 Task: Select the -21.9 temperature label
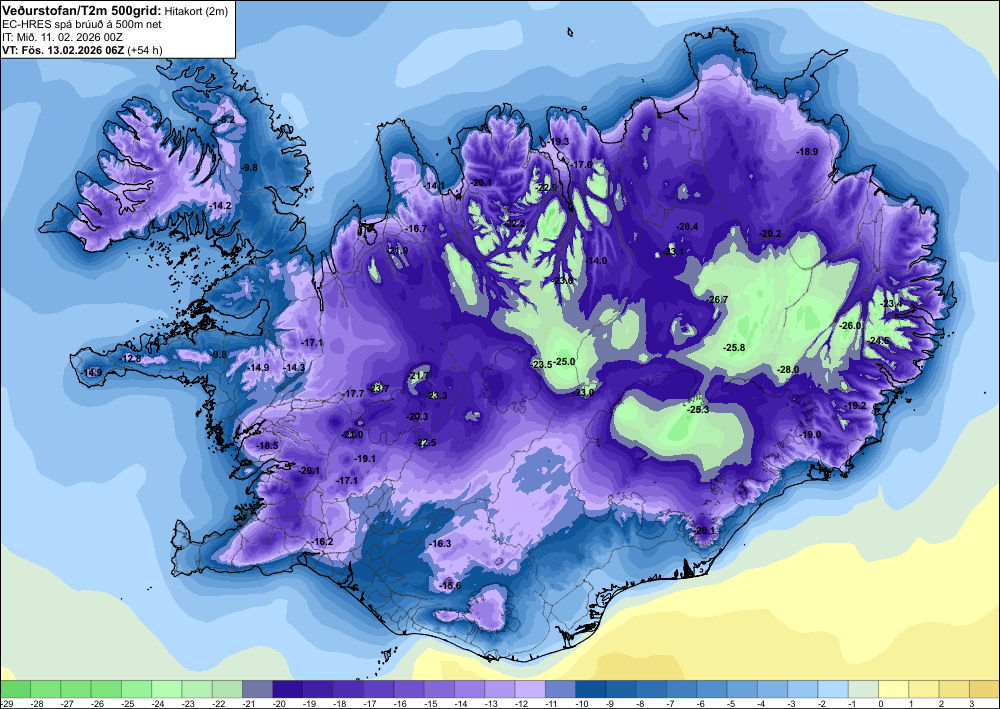pos(397,251)
